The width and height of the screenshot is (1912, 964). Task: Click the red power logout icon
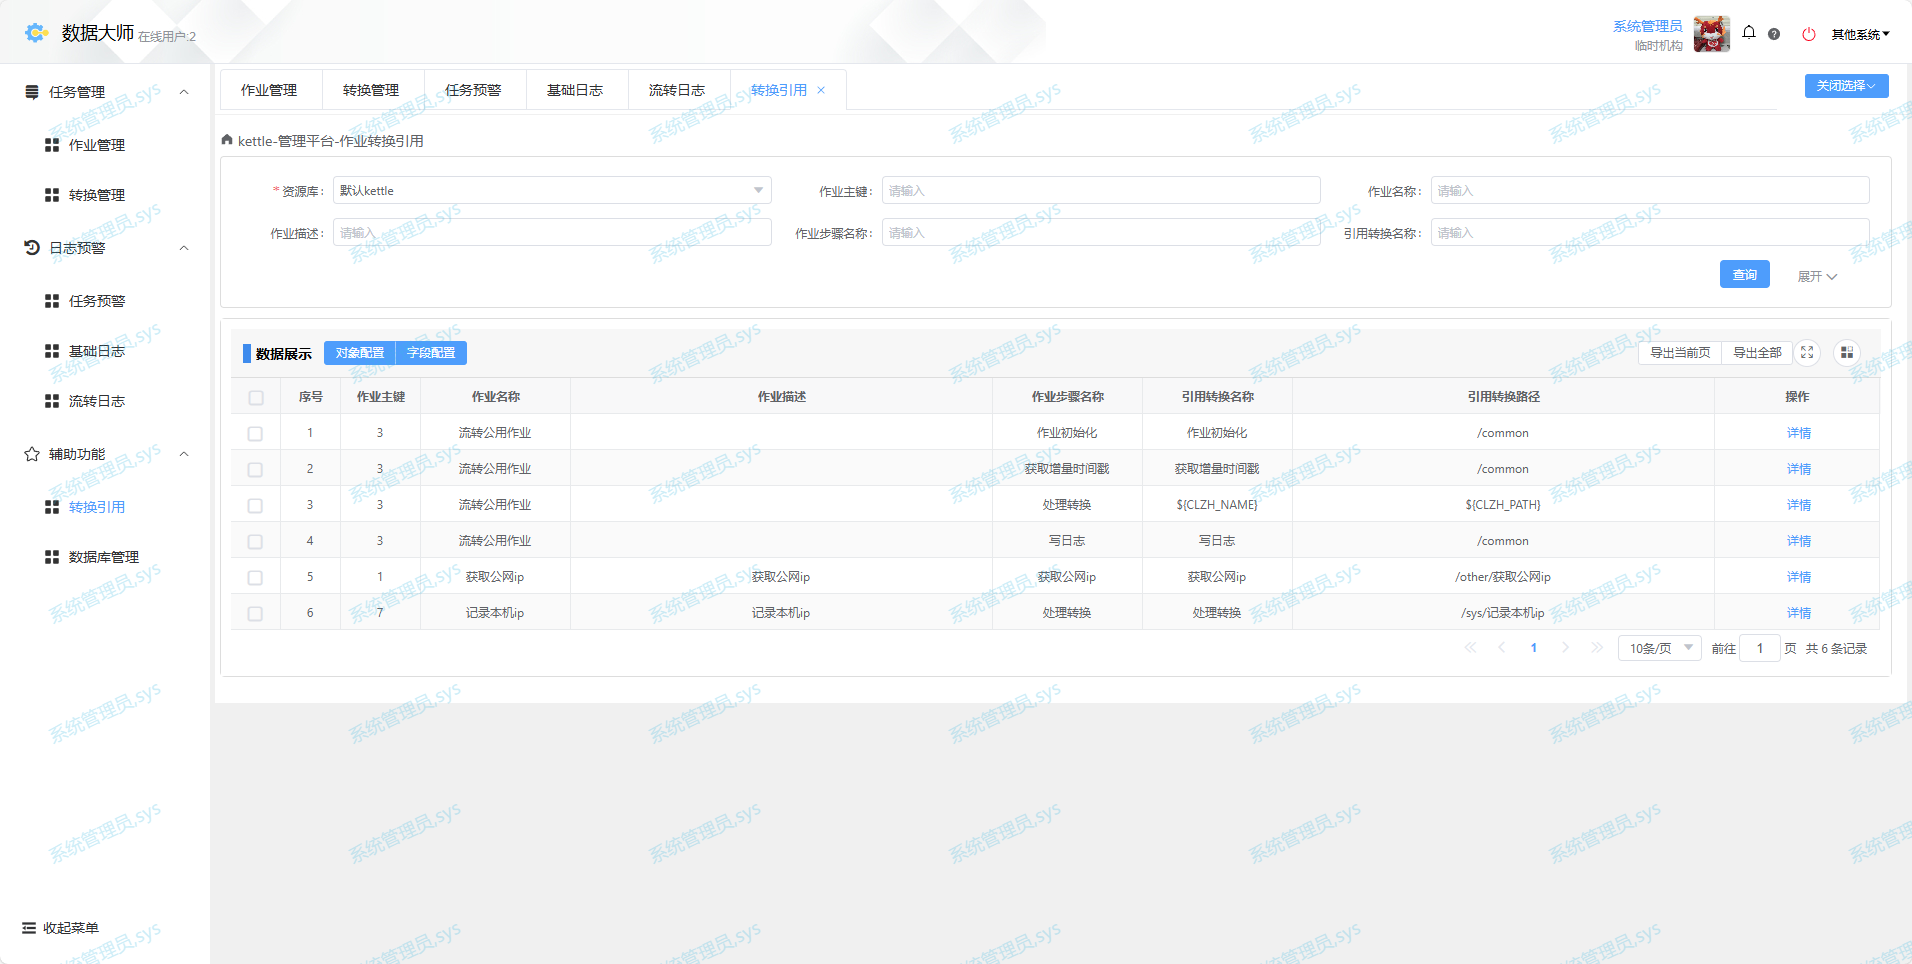pyautogui.click(x=1808, y=34)
